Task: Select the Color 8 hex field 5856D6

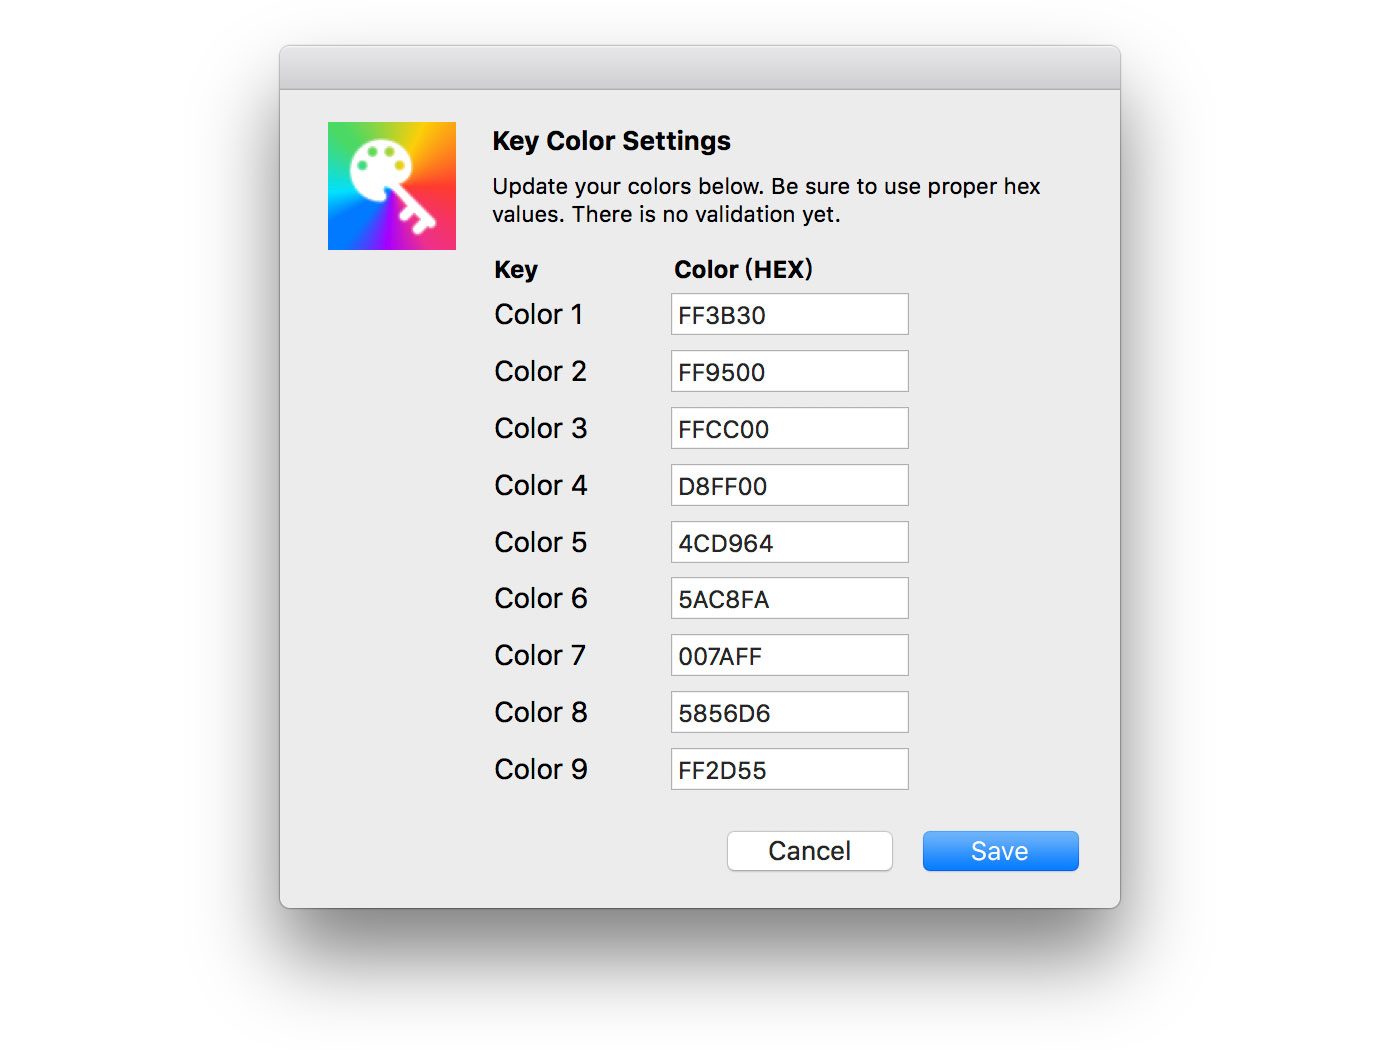Action: pos(789,712)
